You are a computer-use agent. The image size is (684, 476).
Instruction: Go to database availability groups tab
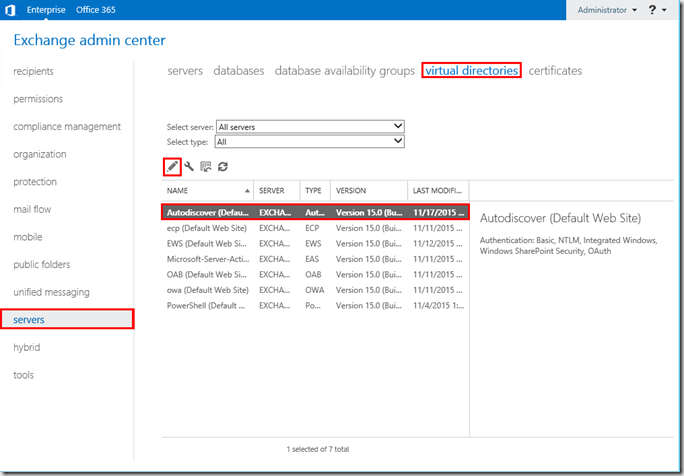(x=344, y=71)
